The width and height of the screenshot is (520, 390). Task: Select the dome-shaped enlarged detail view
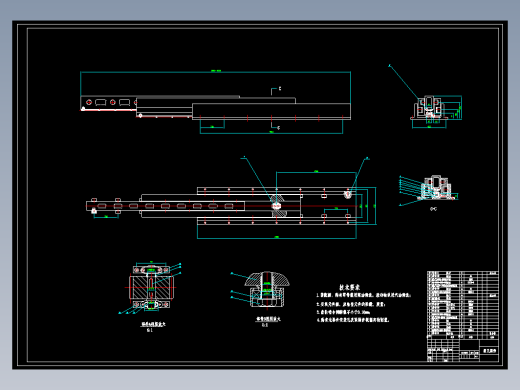click(267, 289)
